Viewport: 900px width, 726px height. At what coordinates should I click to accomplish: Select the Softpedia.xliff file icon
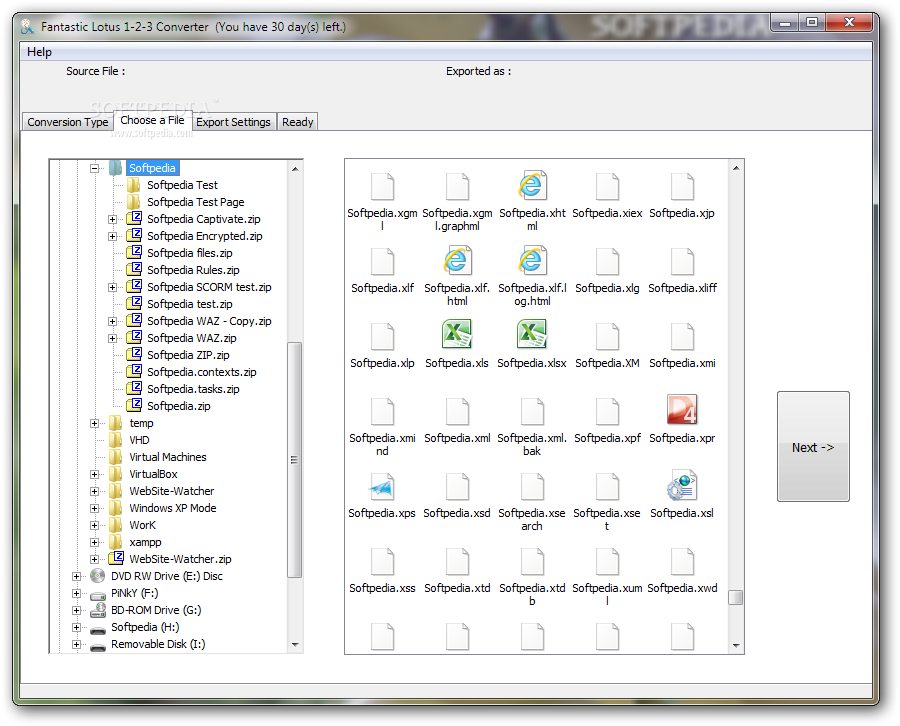click(682, 262)
